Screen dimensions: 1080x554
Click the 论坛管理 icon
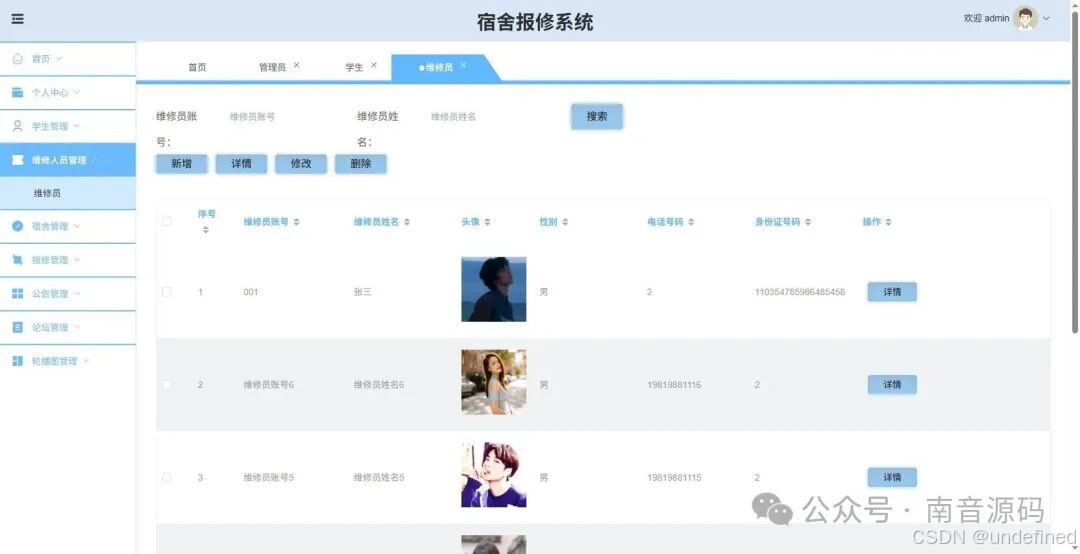click(18, 327)
